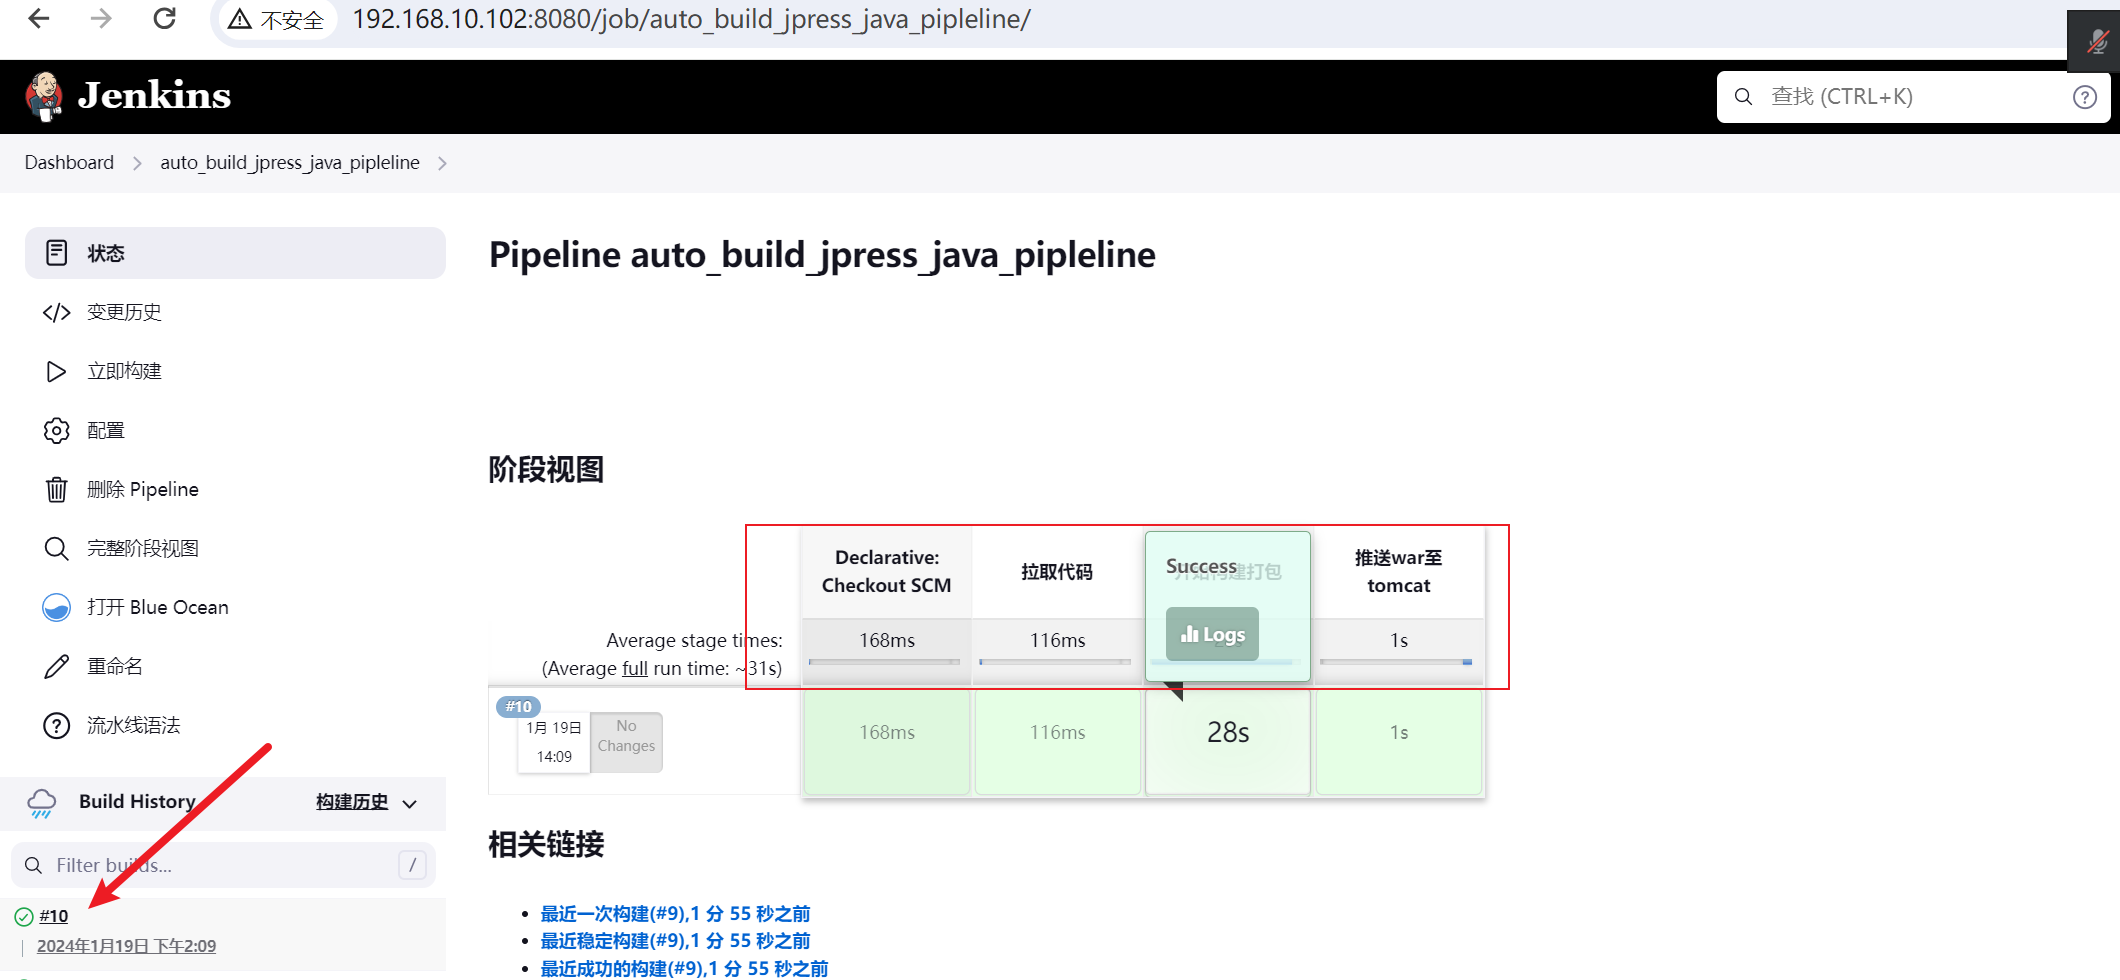Click the slash shortcut key badge
Viewport: 2120px width, 980px height.
(412, 865)
